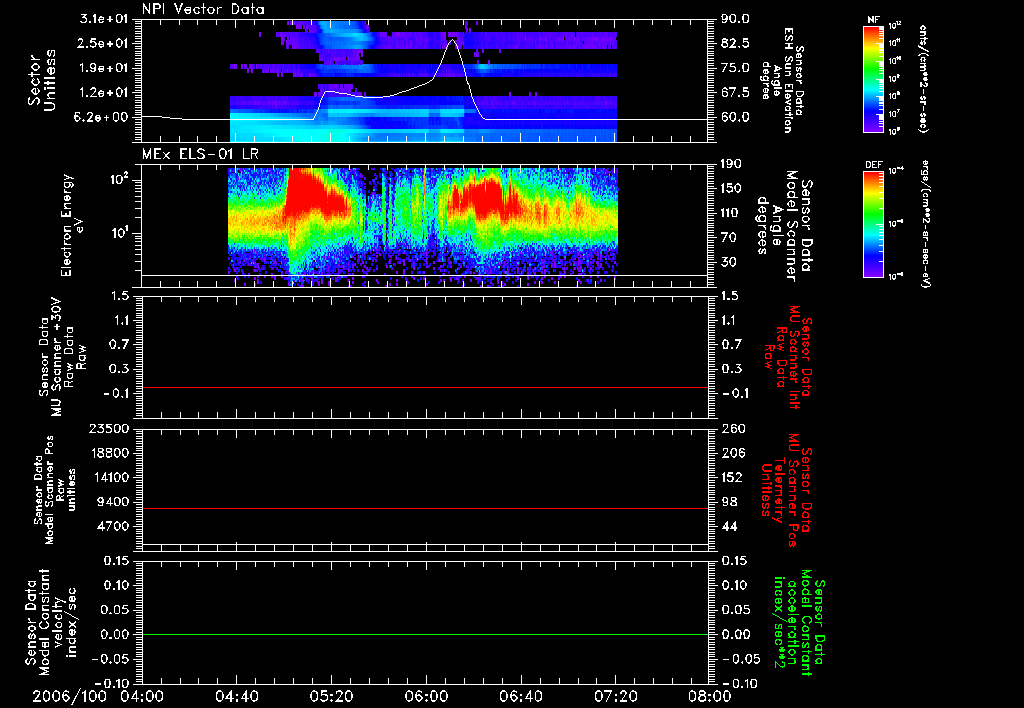Click the DEF label above the color bar
Image resolution: width=1024 pixels, height=708 pixels.
874,165
